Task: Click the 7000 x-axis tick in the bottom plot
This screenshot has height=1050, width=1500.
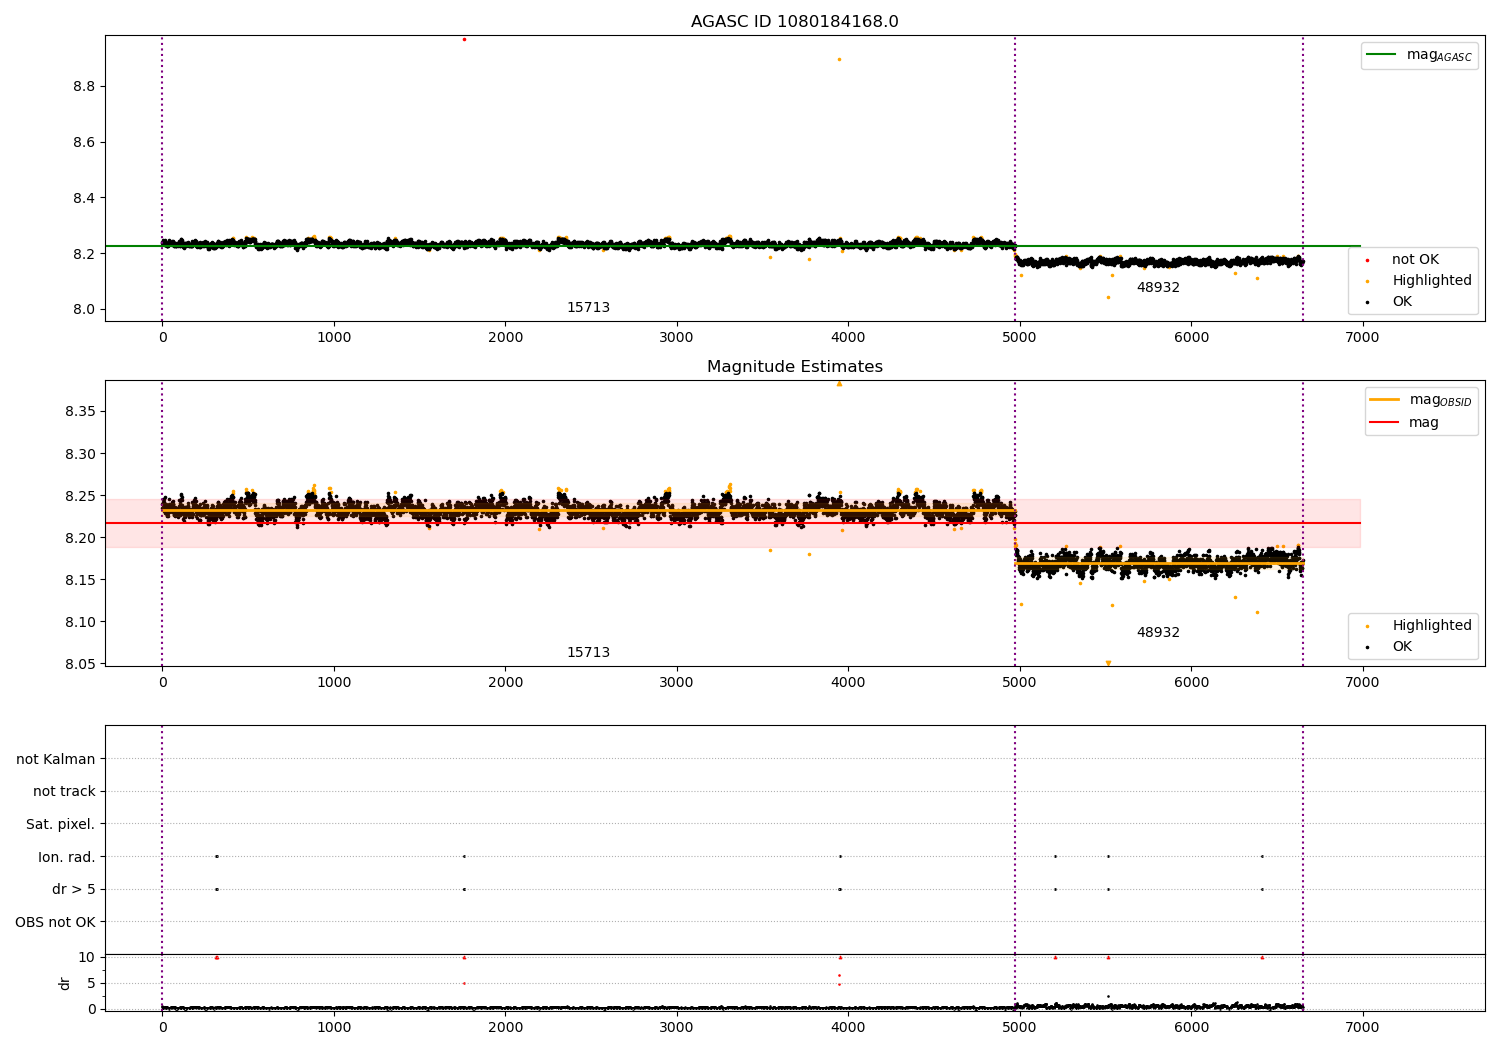Action: 1362,1027
